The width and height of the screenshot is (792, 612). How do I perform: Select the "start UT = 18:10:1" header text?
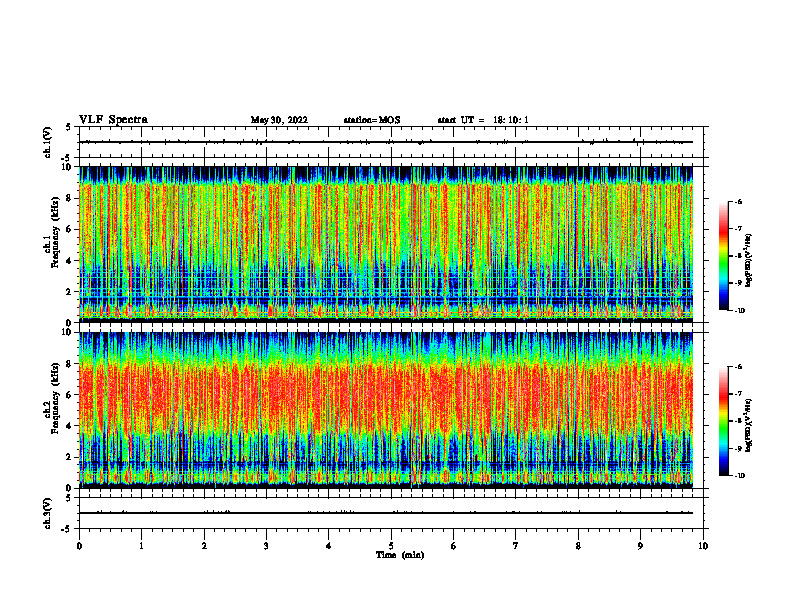pos(483,120)
